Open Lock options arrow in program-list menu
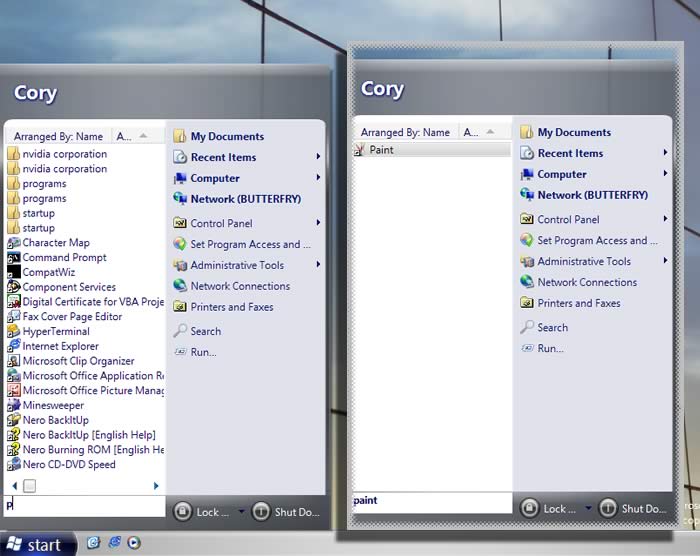700x556 pixels. 241,511
